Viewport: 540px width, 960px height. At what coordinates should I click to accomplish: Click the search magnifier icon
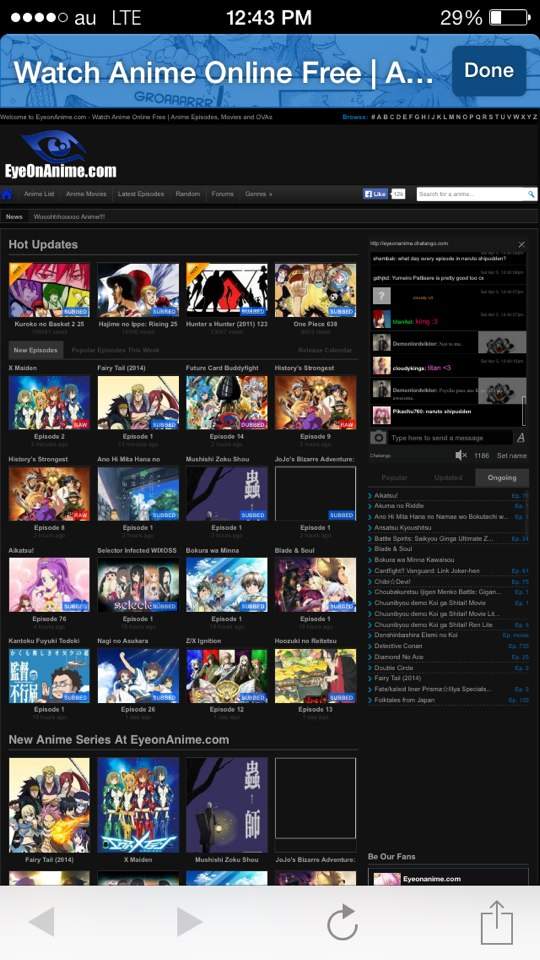531,194
